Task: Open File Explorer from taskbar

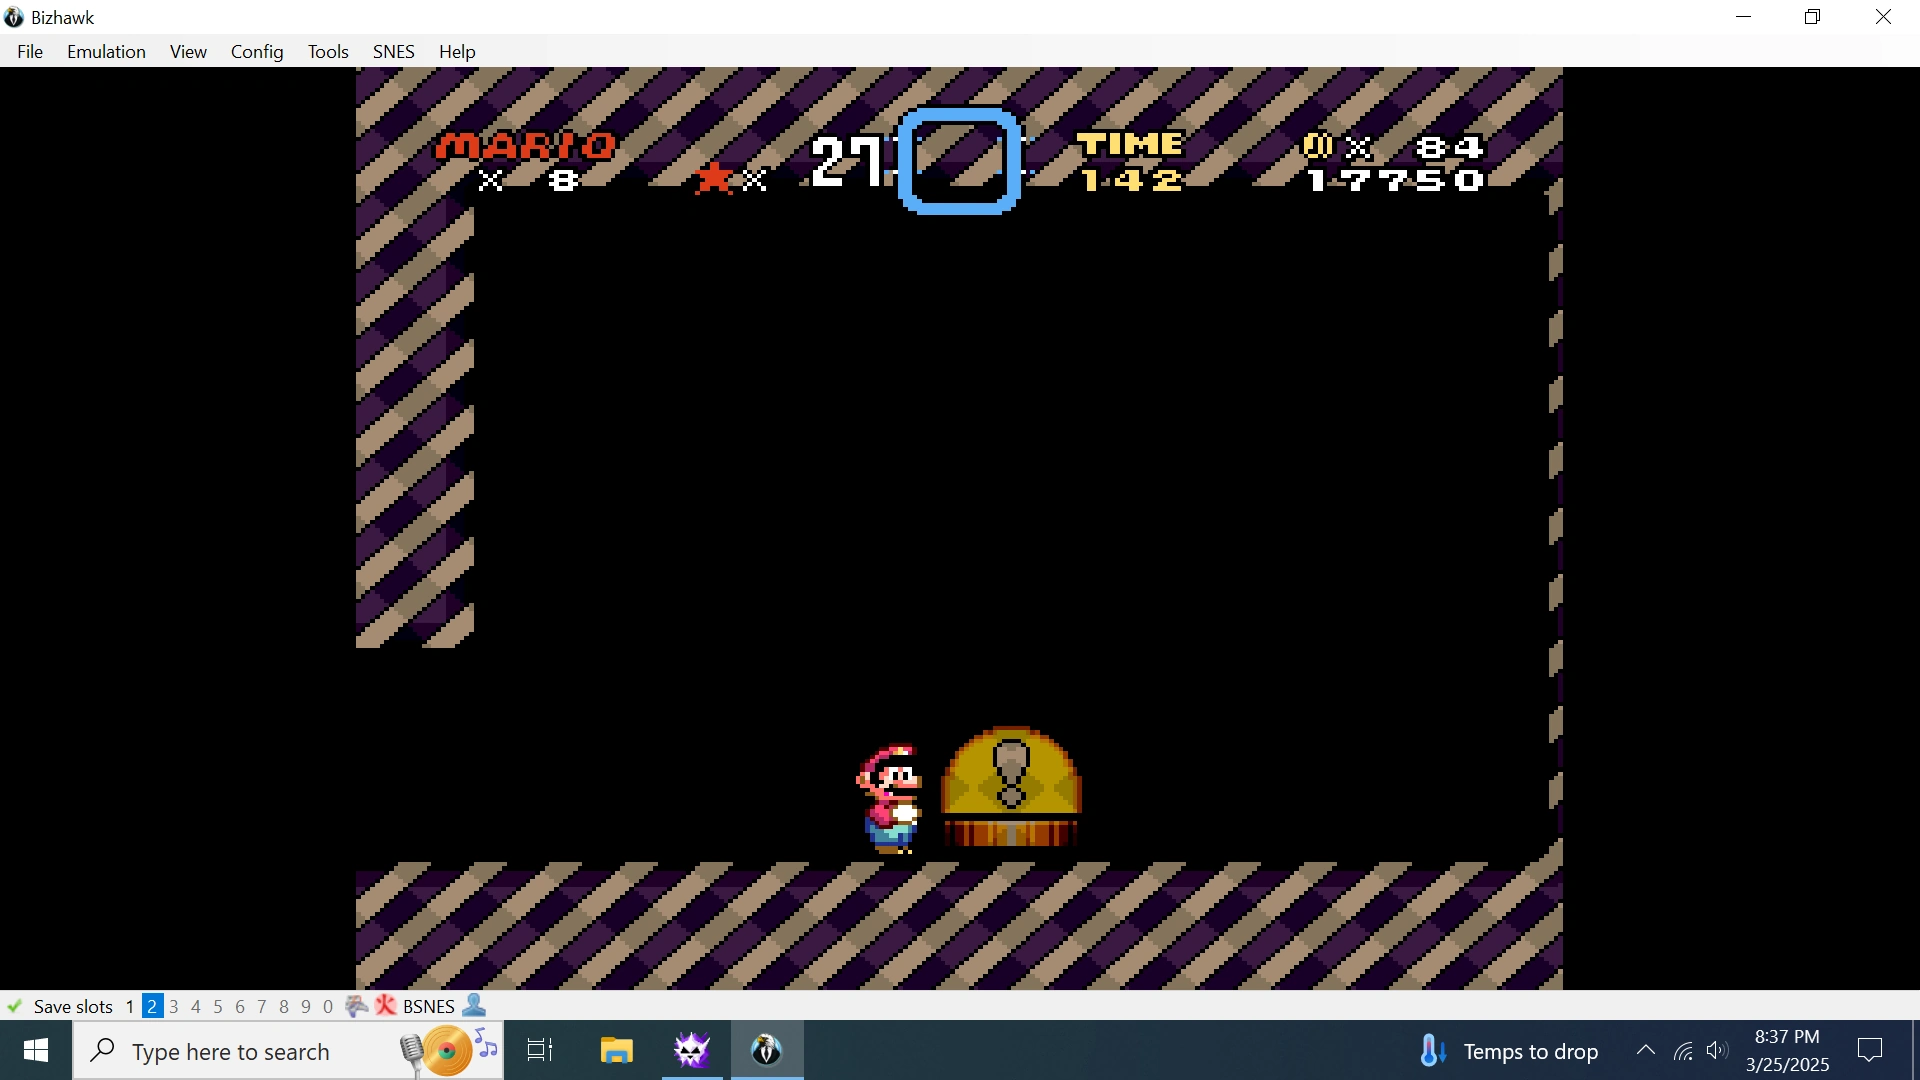Action: [x=616, y=1050]
